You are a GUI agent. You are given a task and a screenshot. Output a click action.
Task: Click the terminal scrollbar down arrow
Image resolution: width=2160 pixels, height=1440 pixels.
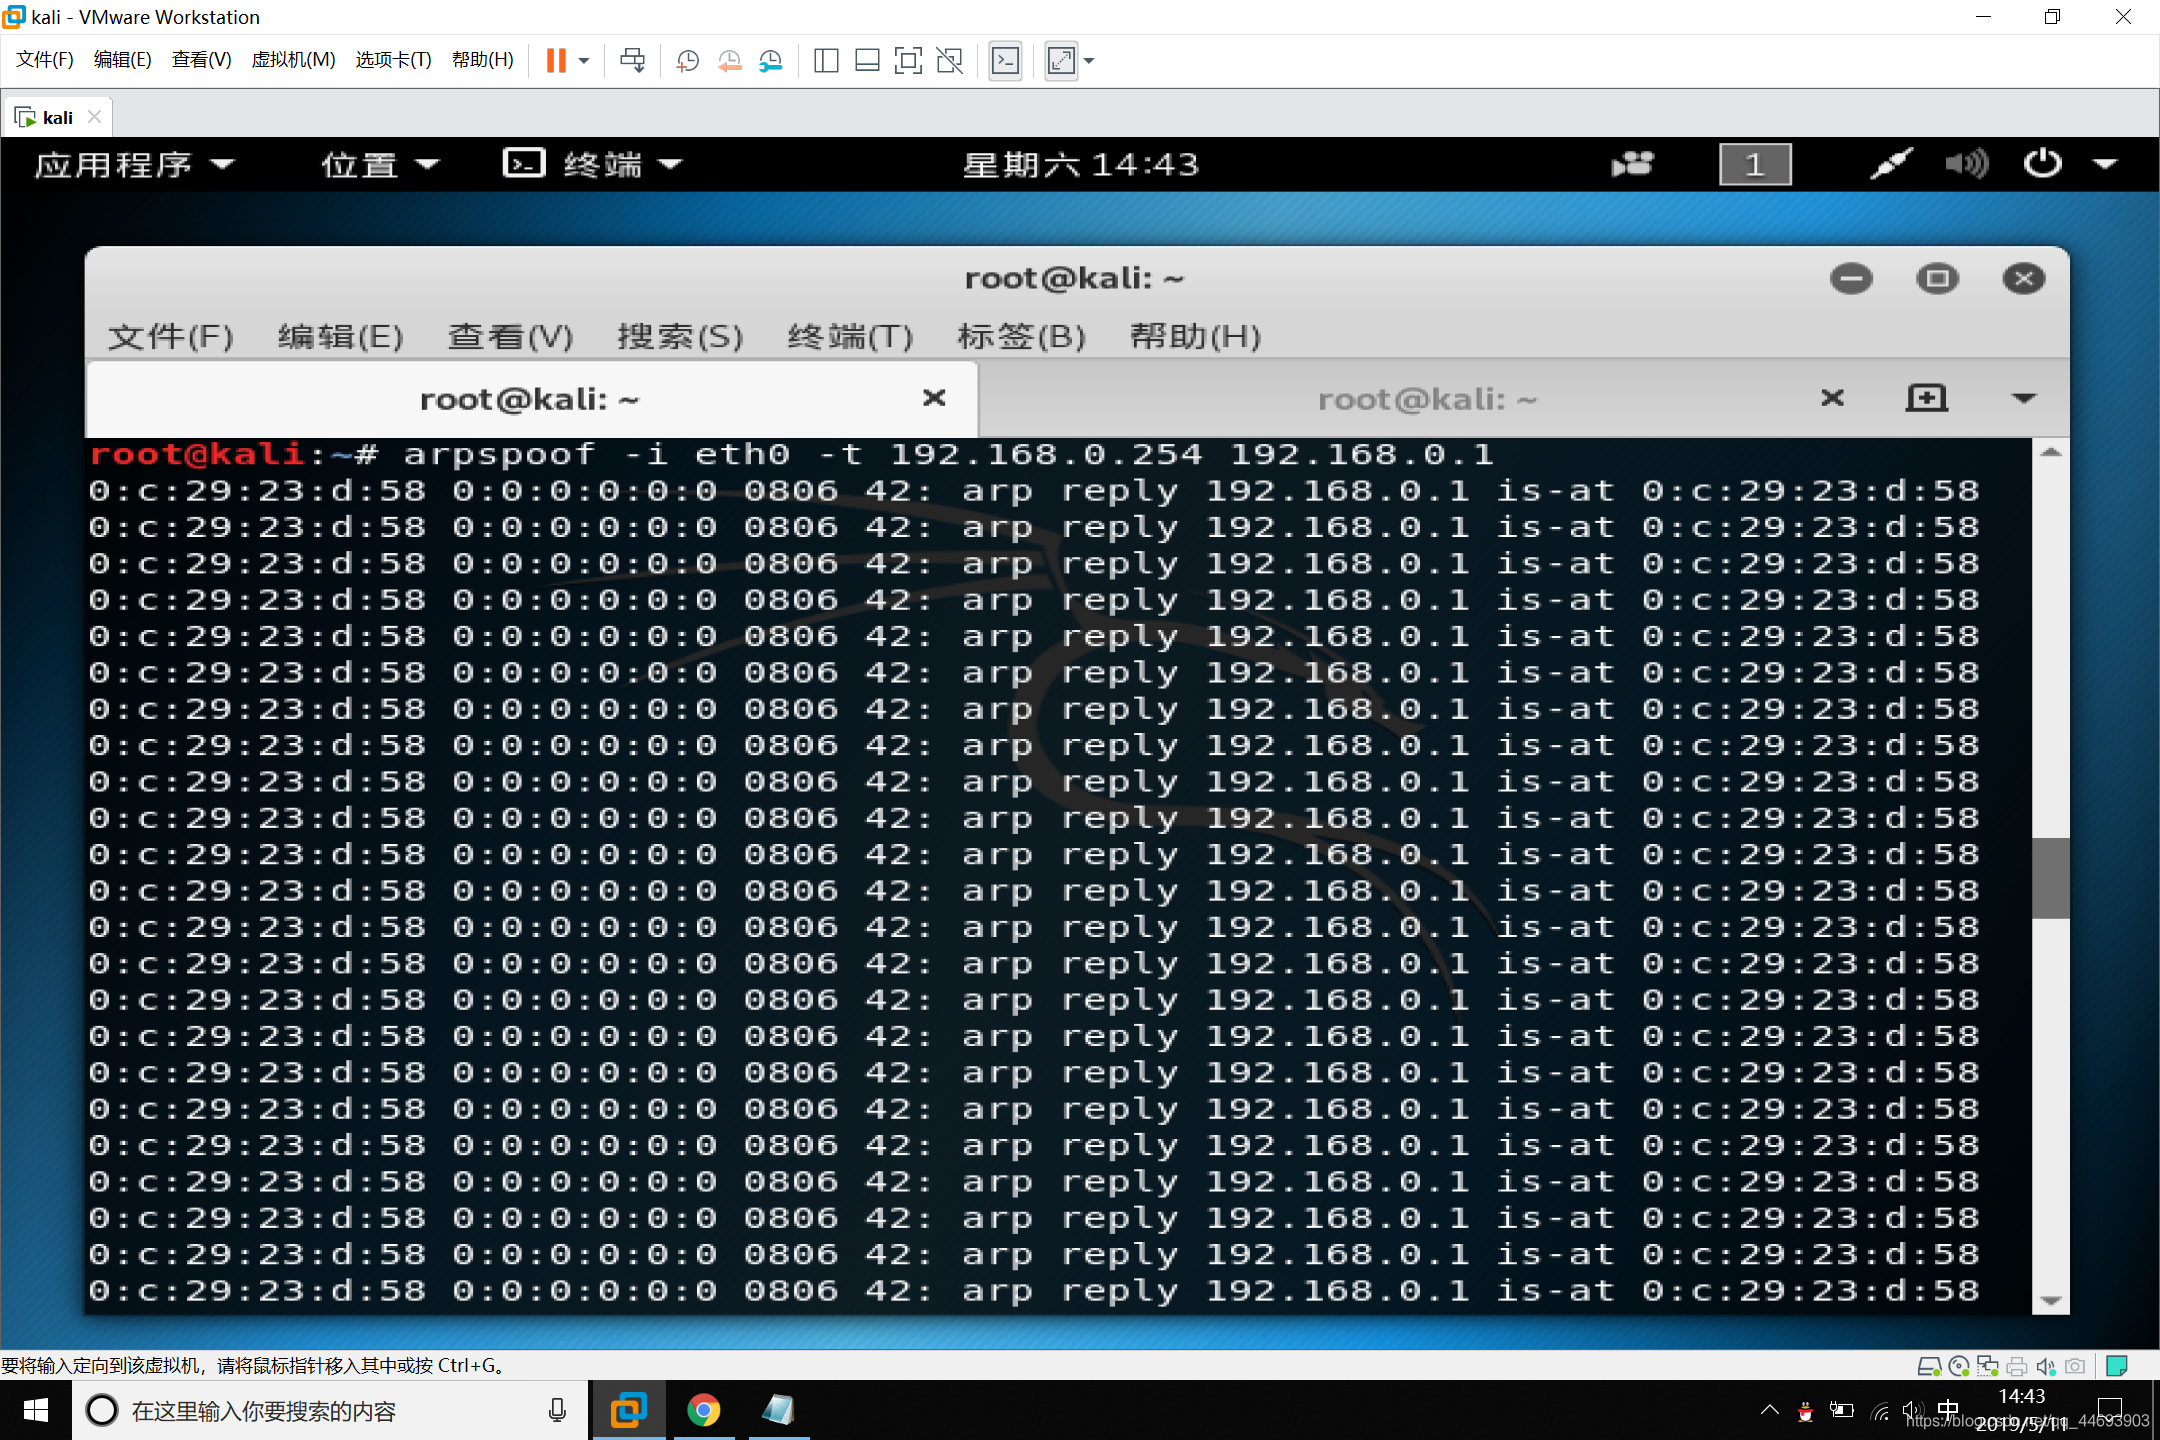pos(2051,1300)
